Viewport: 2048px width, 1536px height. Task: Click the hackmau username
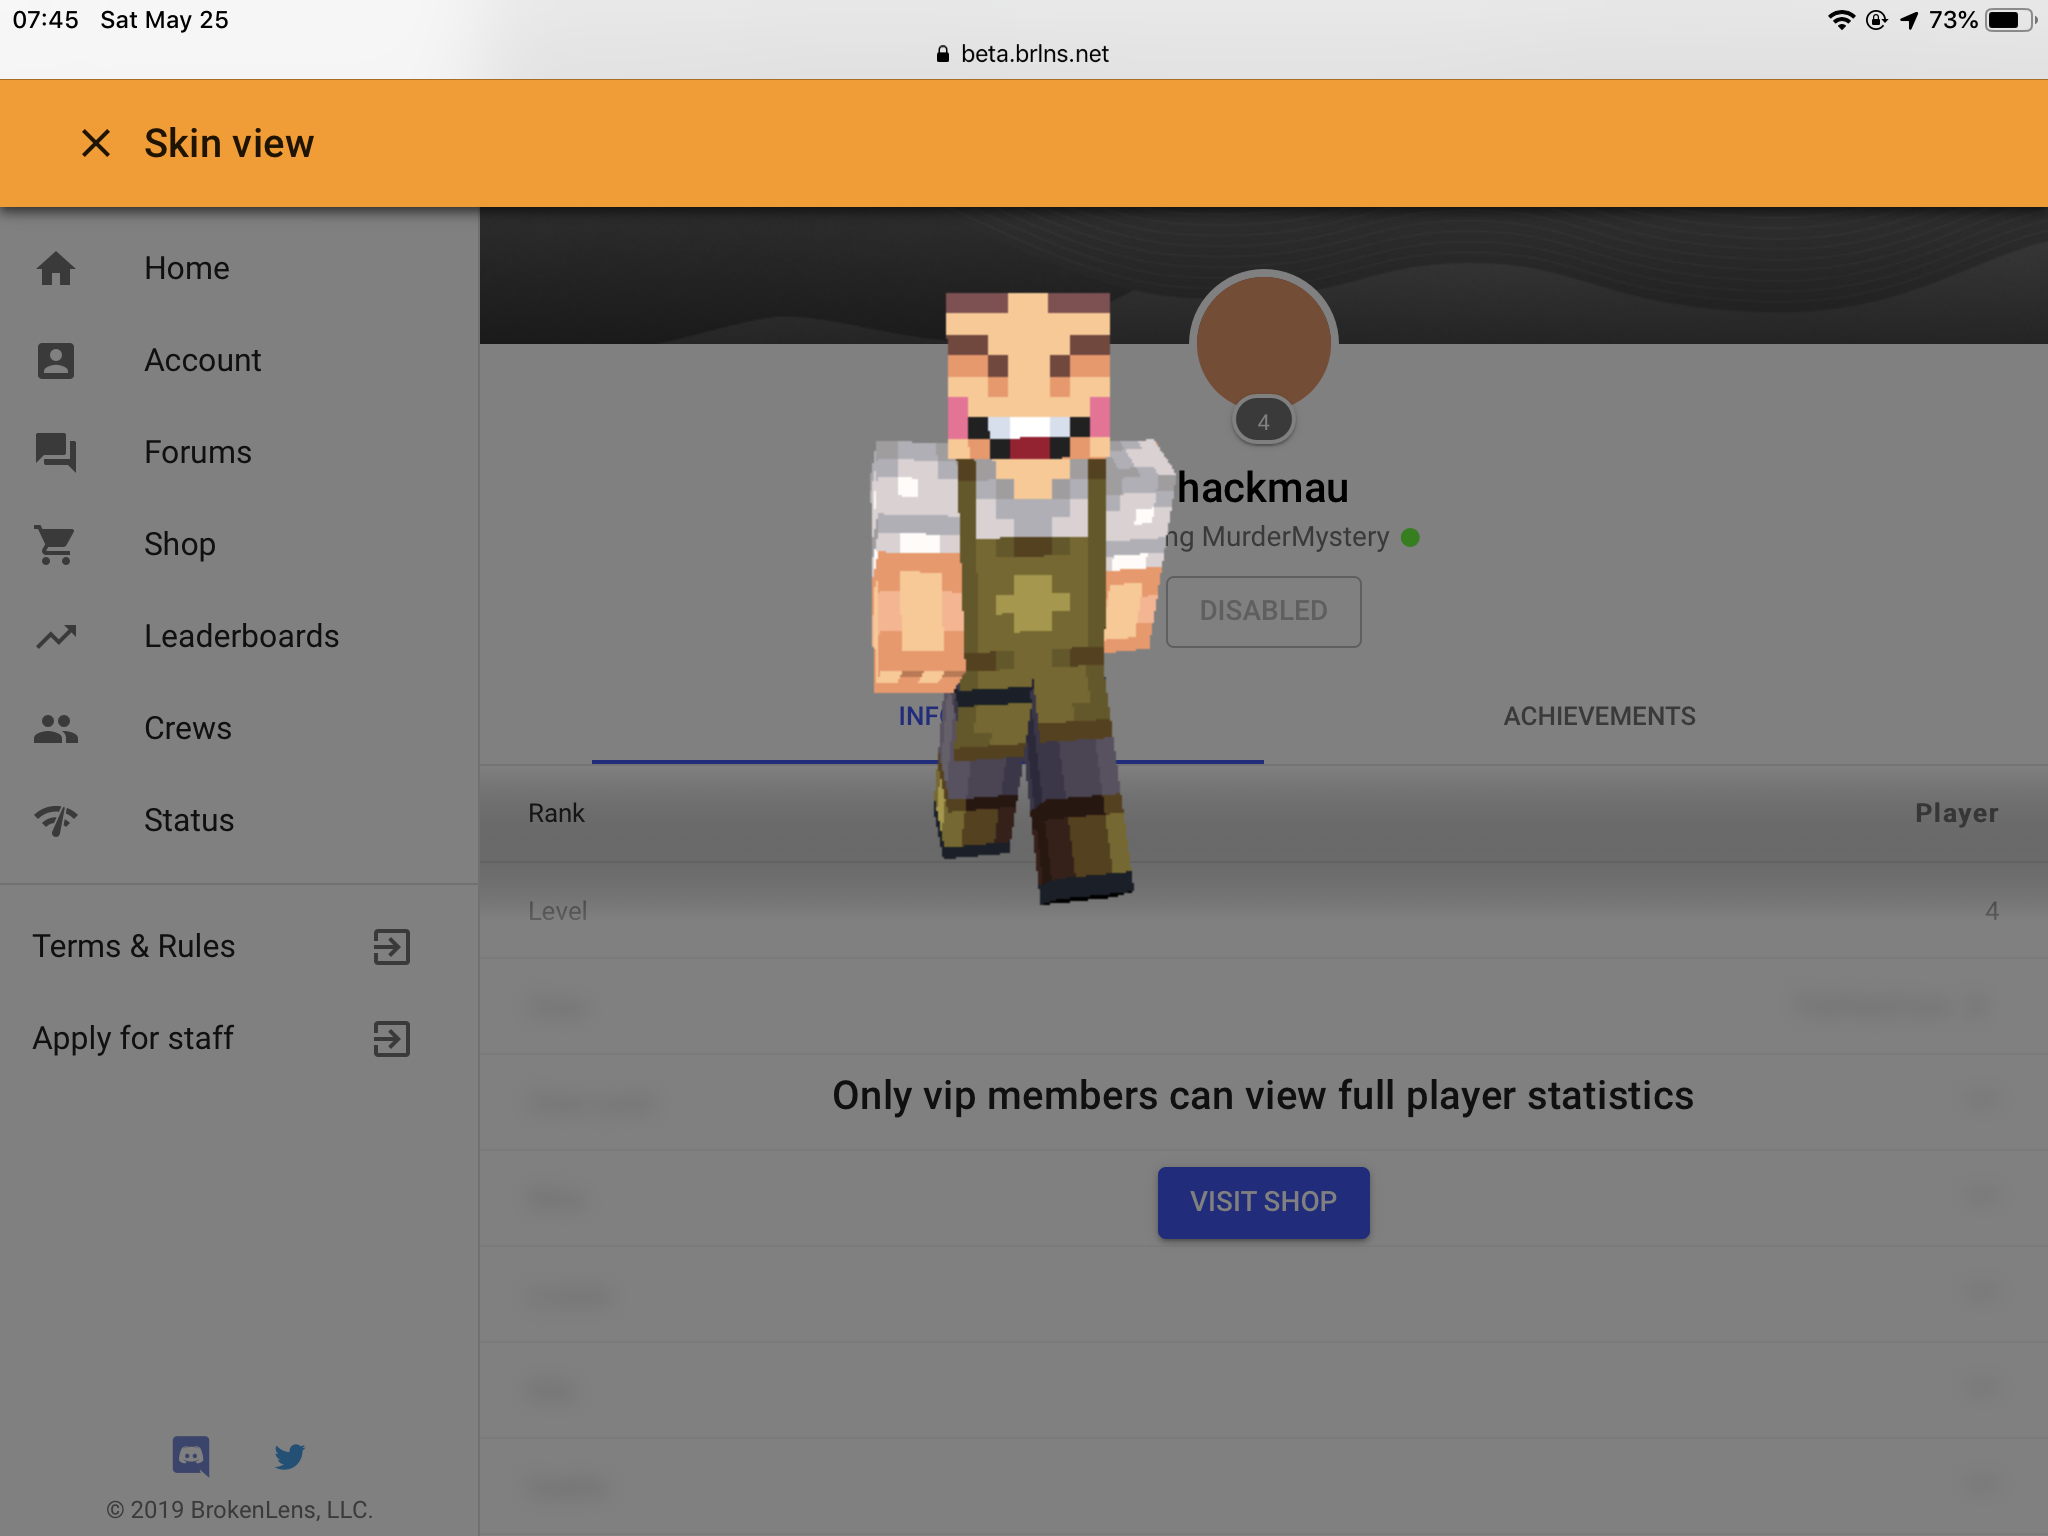tap(1263, 488)
